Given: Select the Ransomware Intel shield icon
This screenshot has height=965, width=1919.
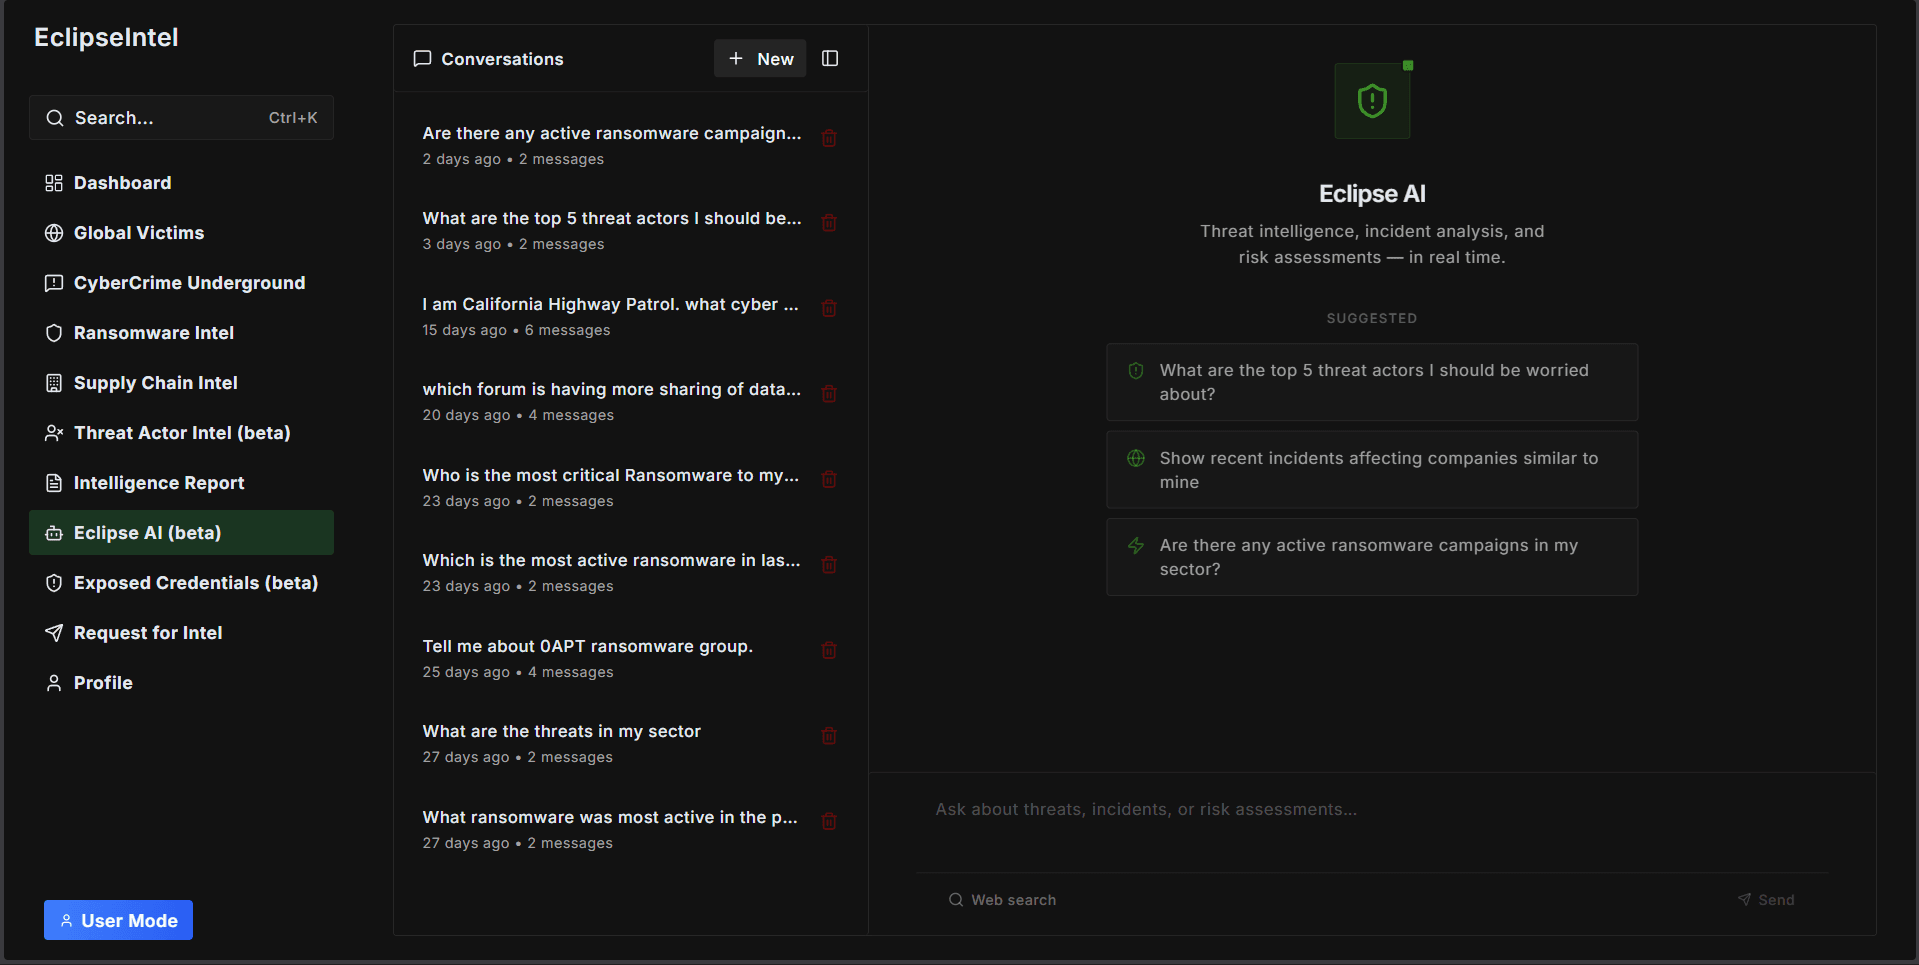Looking at the screenshot, I should pos(54,333).
